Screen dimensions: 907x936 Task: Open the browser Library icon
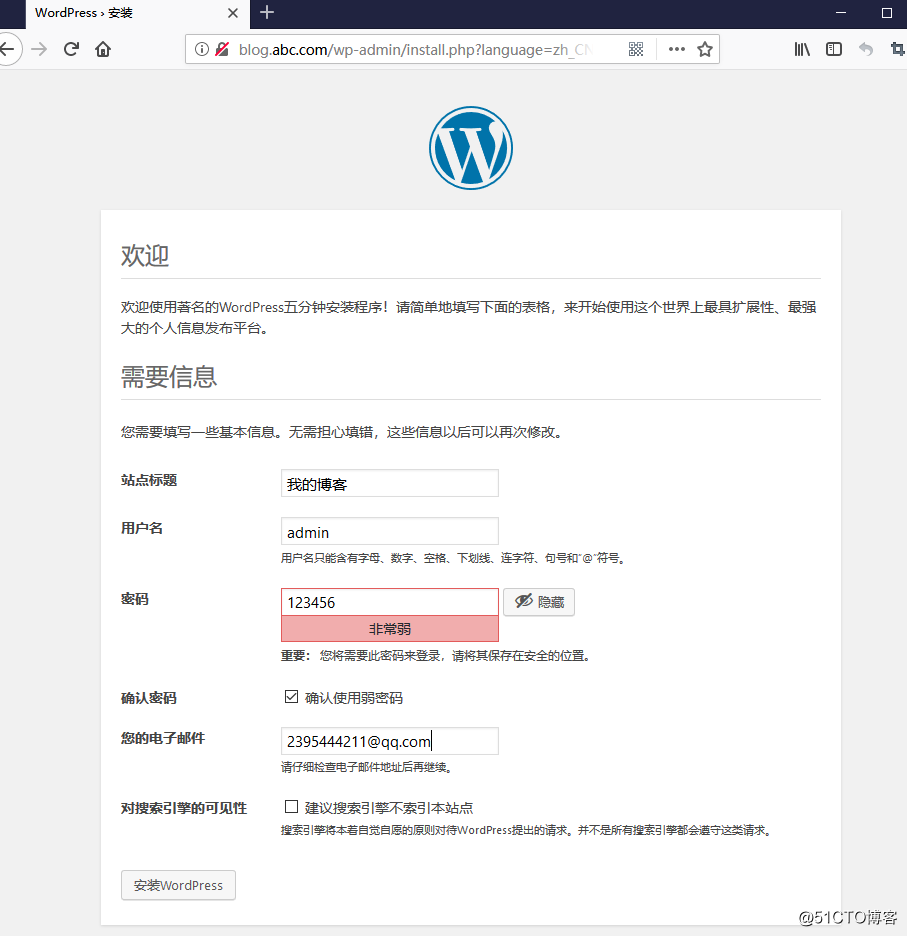point(802,49)
